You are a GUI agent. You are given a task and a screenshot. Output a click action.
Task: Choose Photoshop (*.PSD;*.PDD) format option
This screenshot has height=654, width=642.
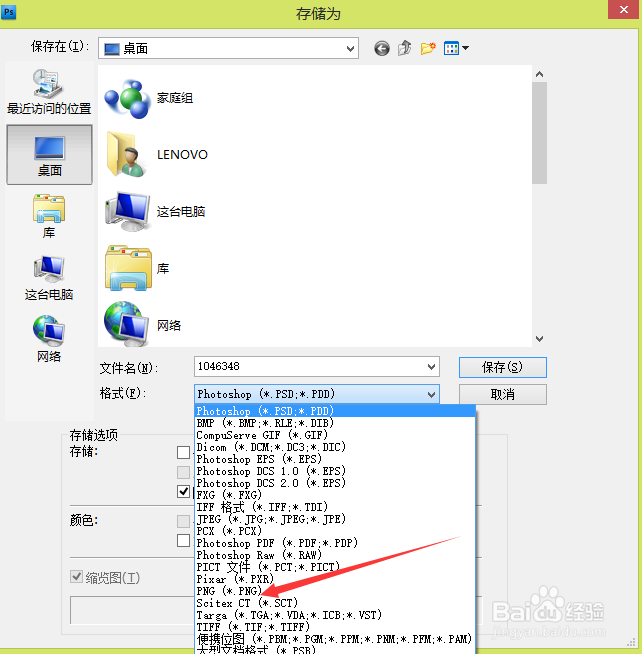335,411
